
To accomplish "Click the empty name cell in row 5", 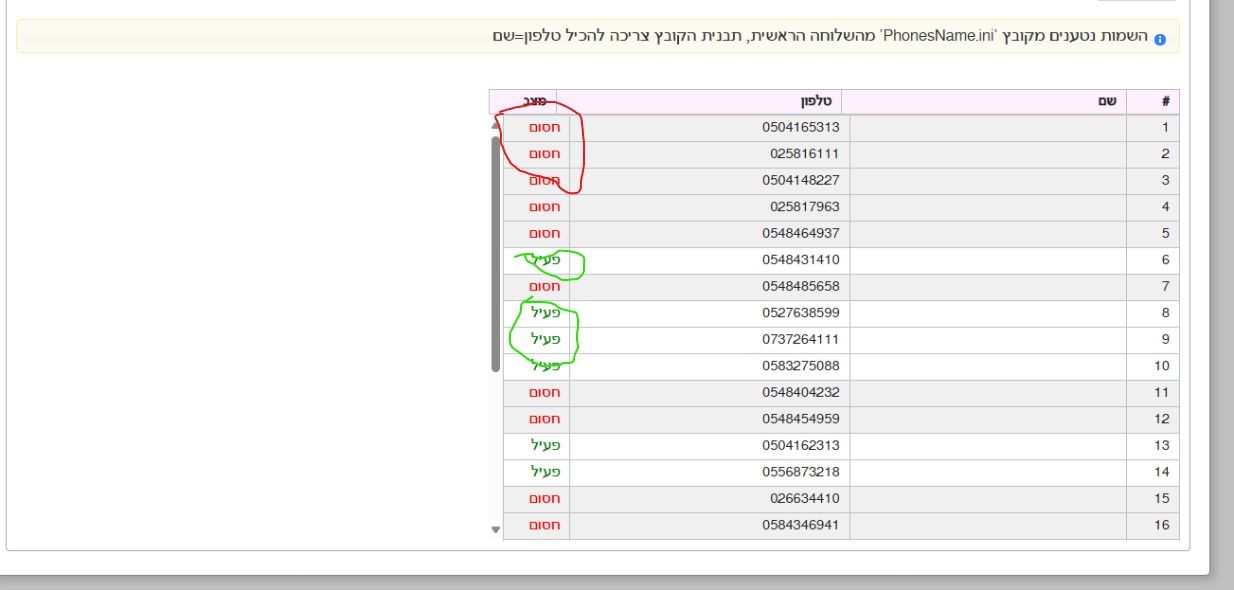I will coord(986,234).
